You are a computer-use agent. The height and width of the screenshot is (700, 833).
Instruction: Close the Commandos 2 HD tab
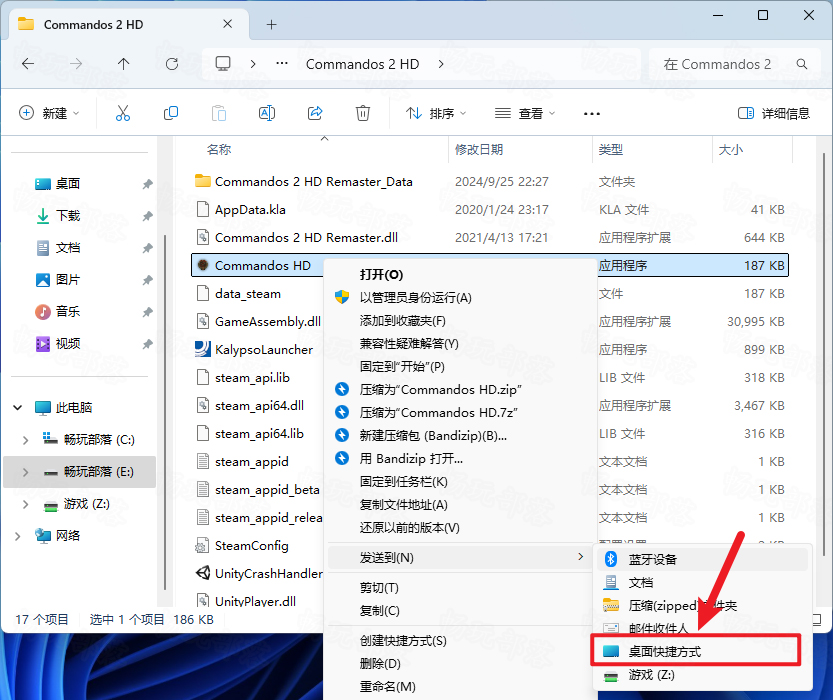227,24
